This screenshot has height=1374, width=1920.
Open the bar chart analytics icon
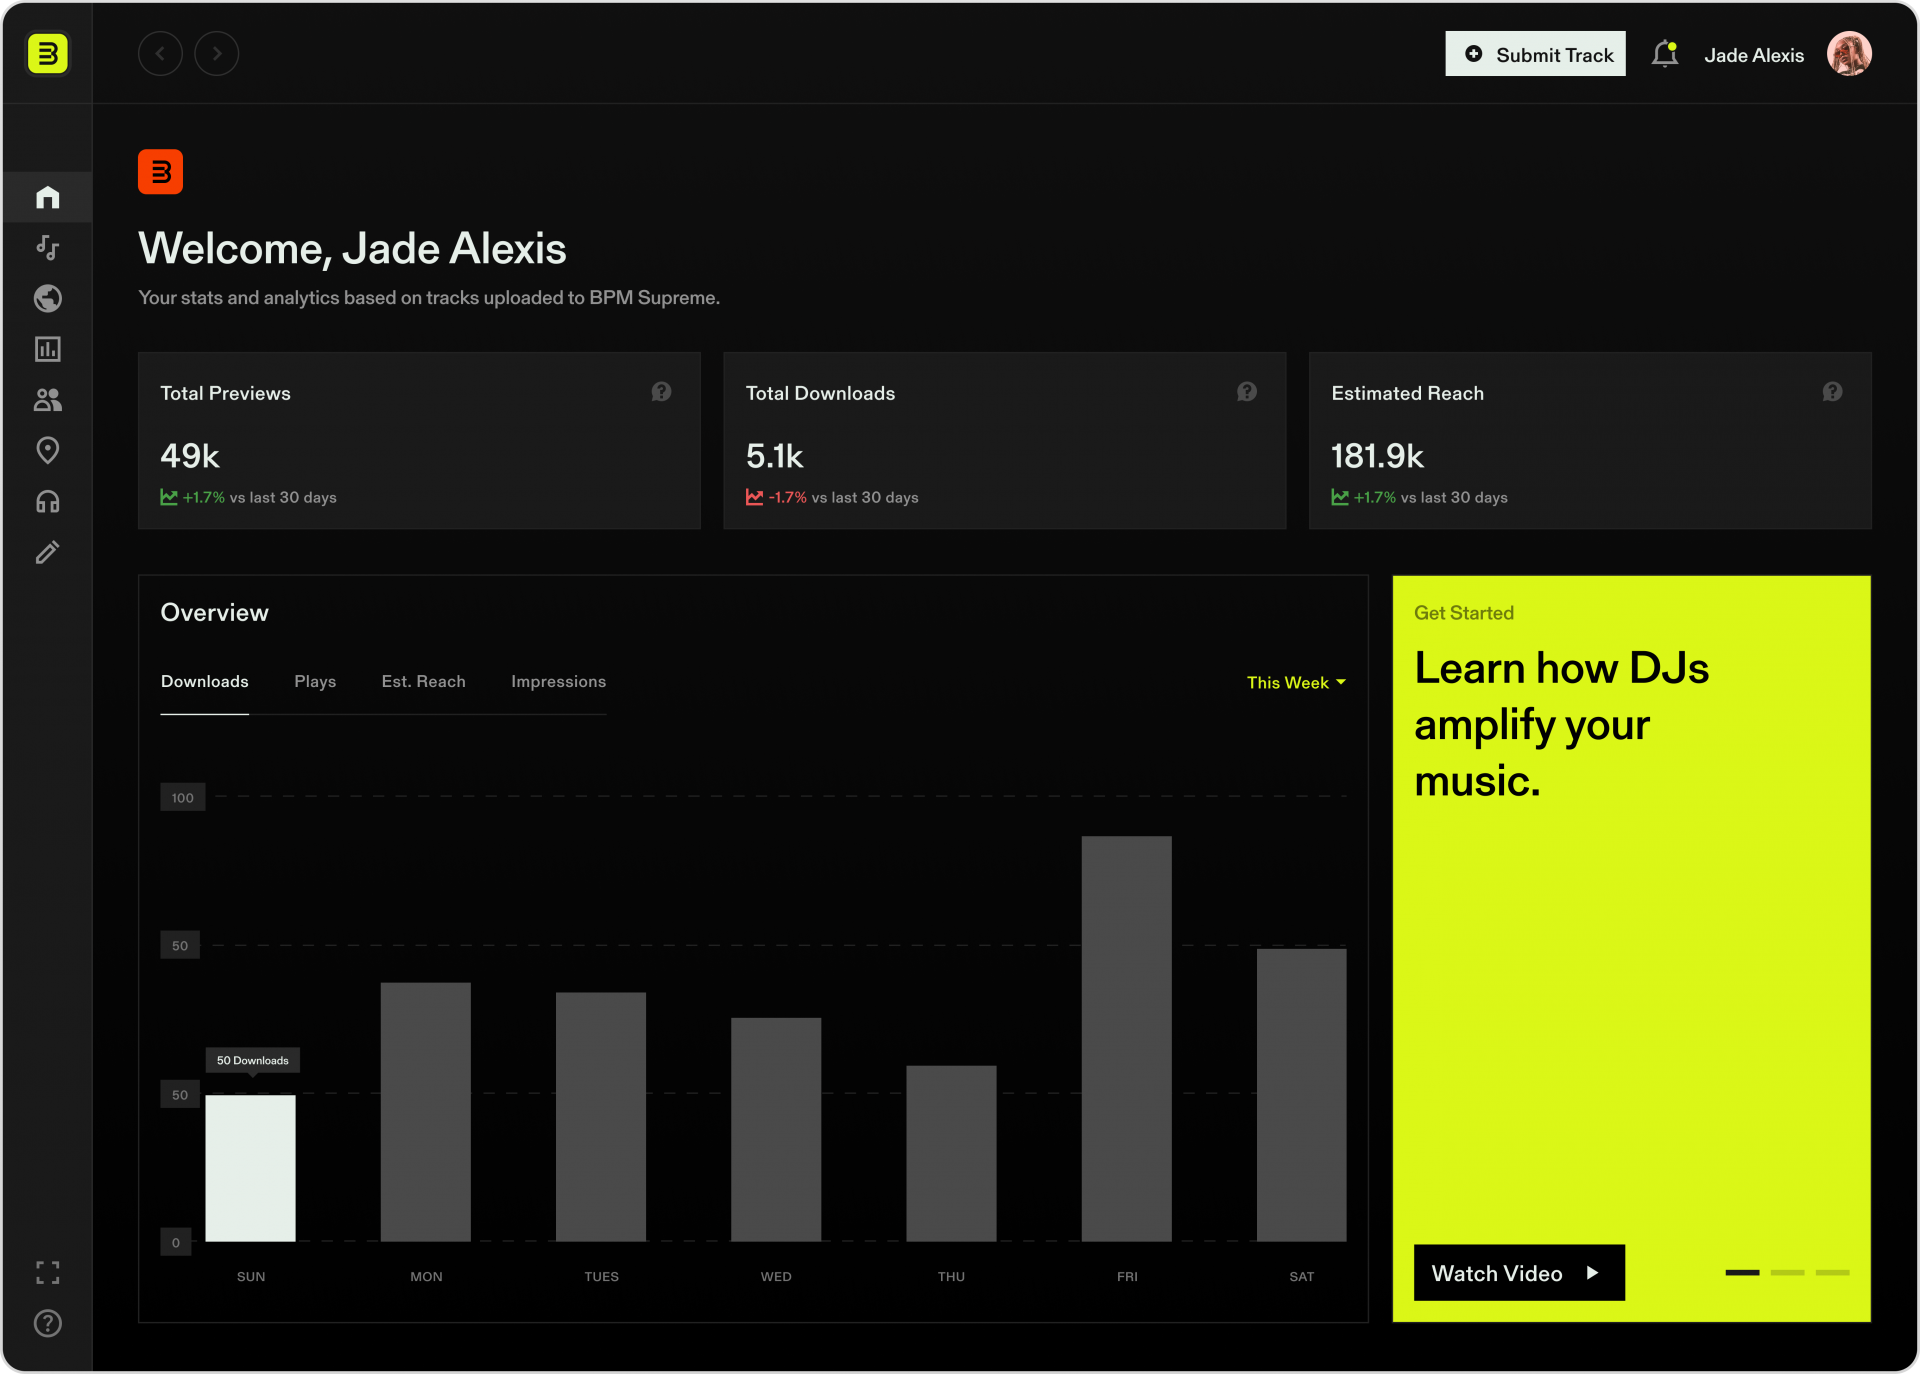tap(47, 349)
